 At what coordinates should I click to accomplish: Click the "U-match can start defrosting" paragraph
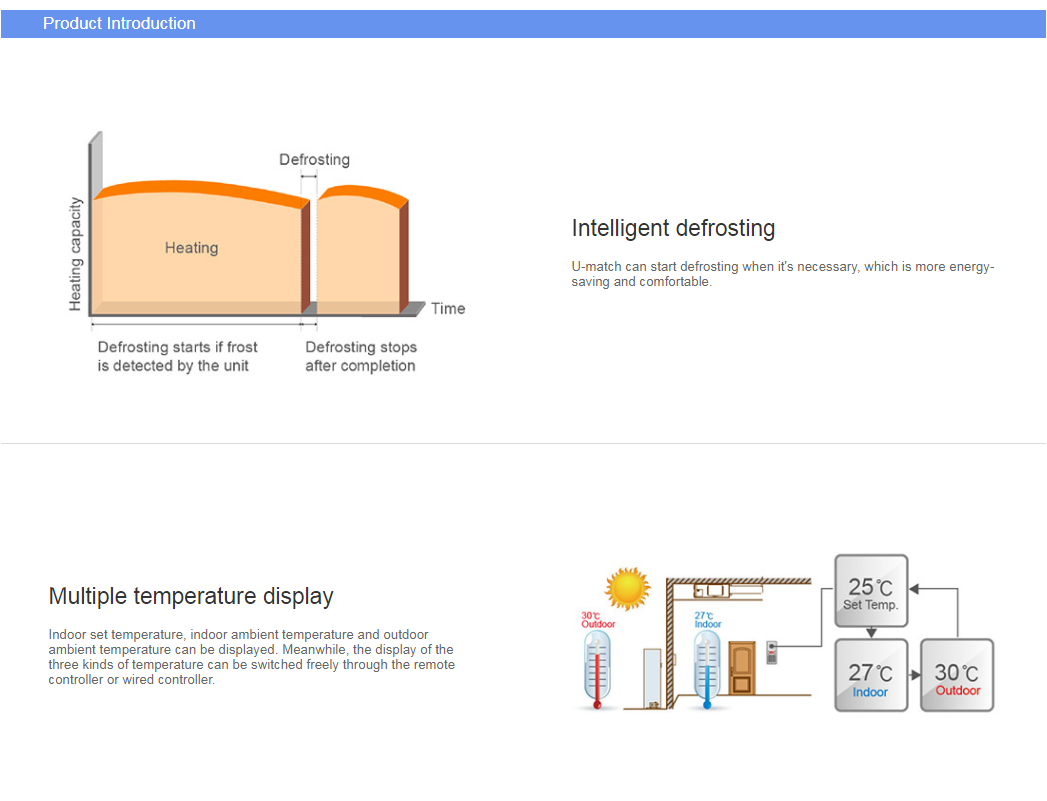coord(783,274)
